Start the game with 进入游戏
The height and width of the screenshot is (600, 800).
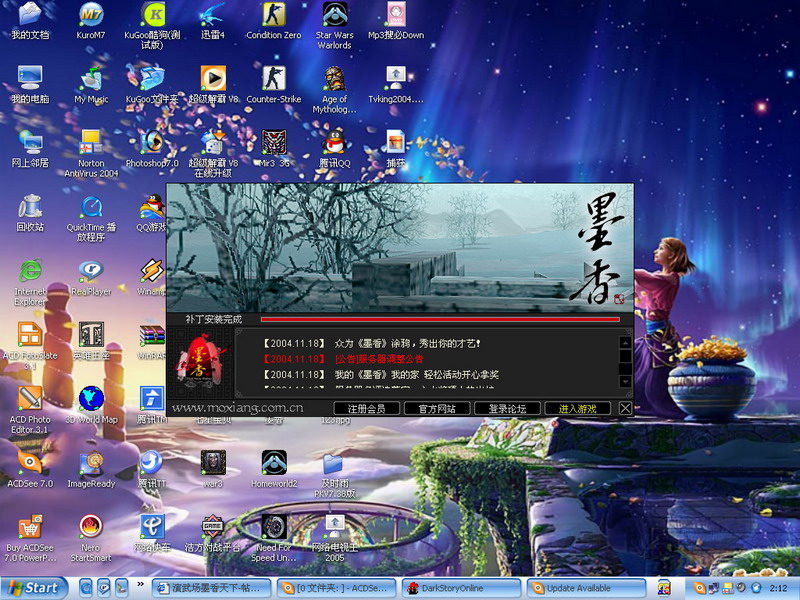(x=578, y=409)
